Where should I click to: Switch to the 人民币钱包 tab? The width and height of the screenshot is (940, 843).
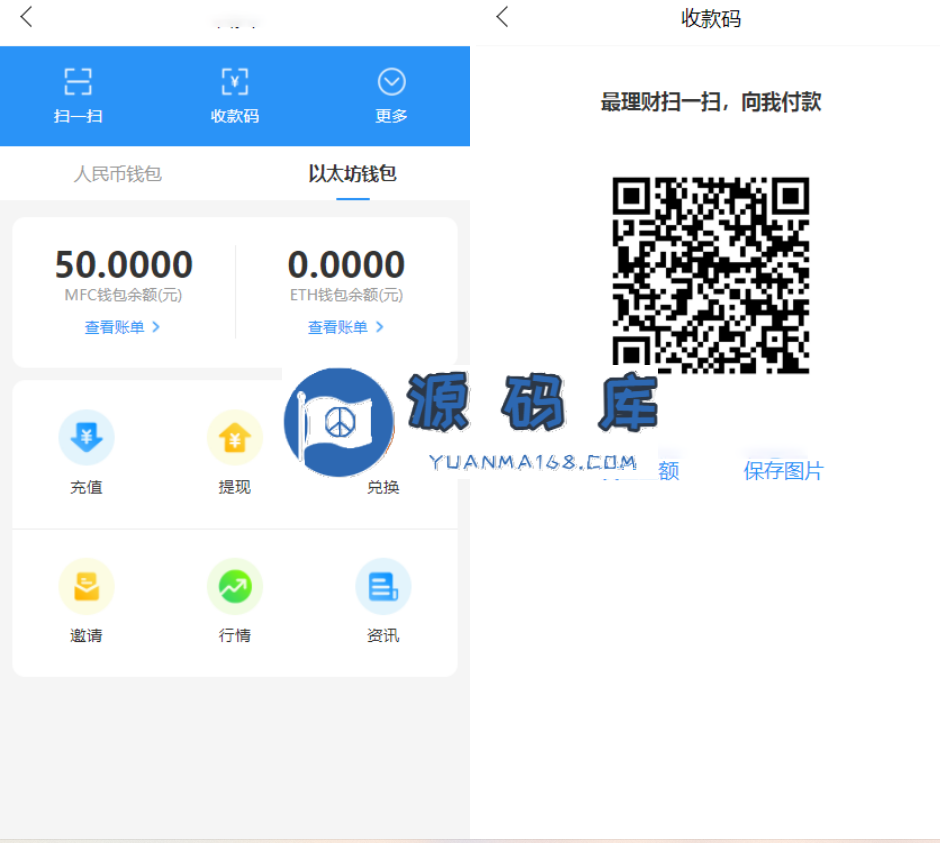click(x=118, y=174)
